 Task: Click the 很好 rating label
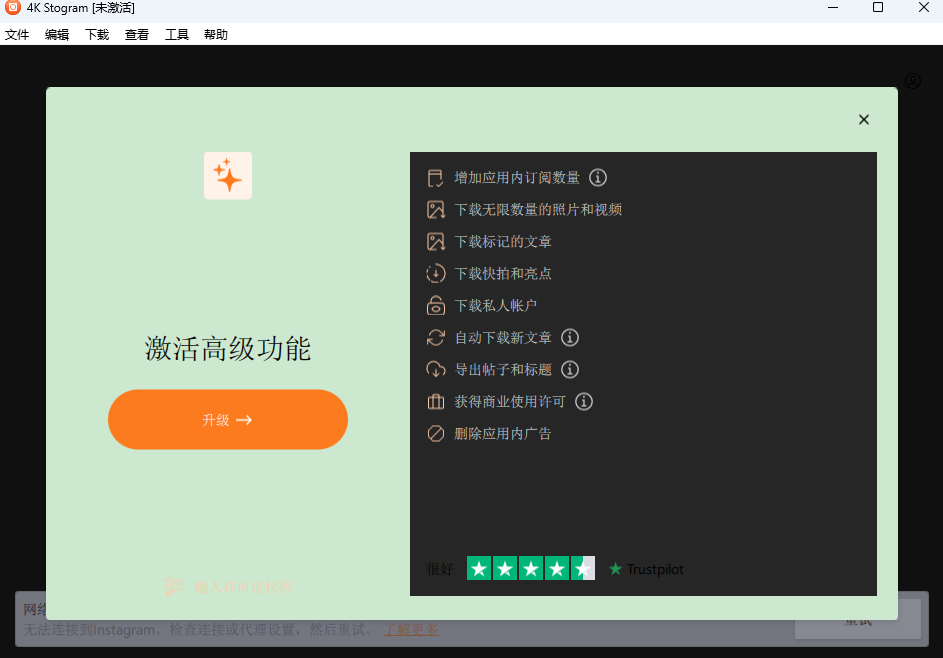[440, 569]
